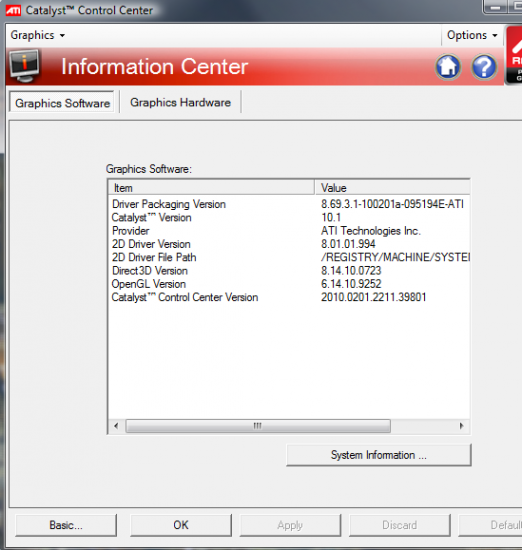Screen dimensions: 522x550
Task: Click the value 6.14.10.9252
Action: point(351,284)
